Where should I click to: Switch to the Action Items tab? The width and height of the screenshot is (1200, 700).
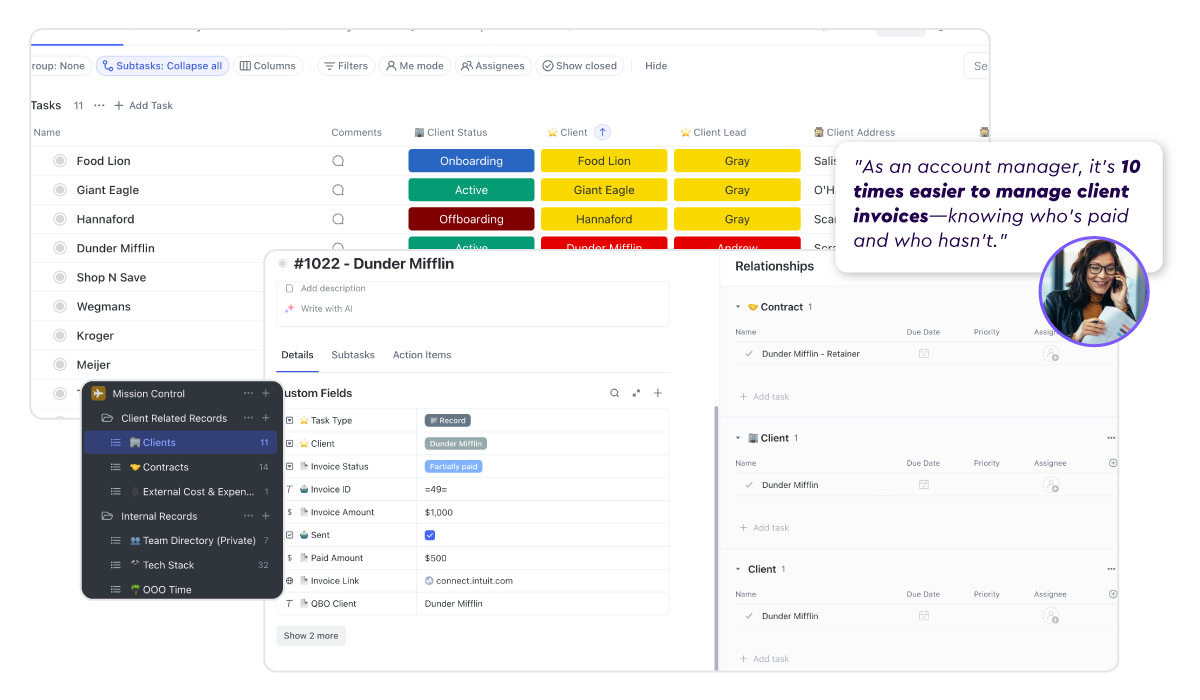[422, 355]
